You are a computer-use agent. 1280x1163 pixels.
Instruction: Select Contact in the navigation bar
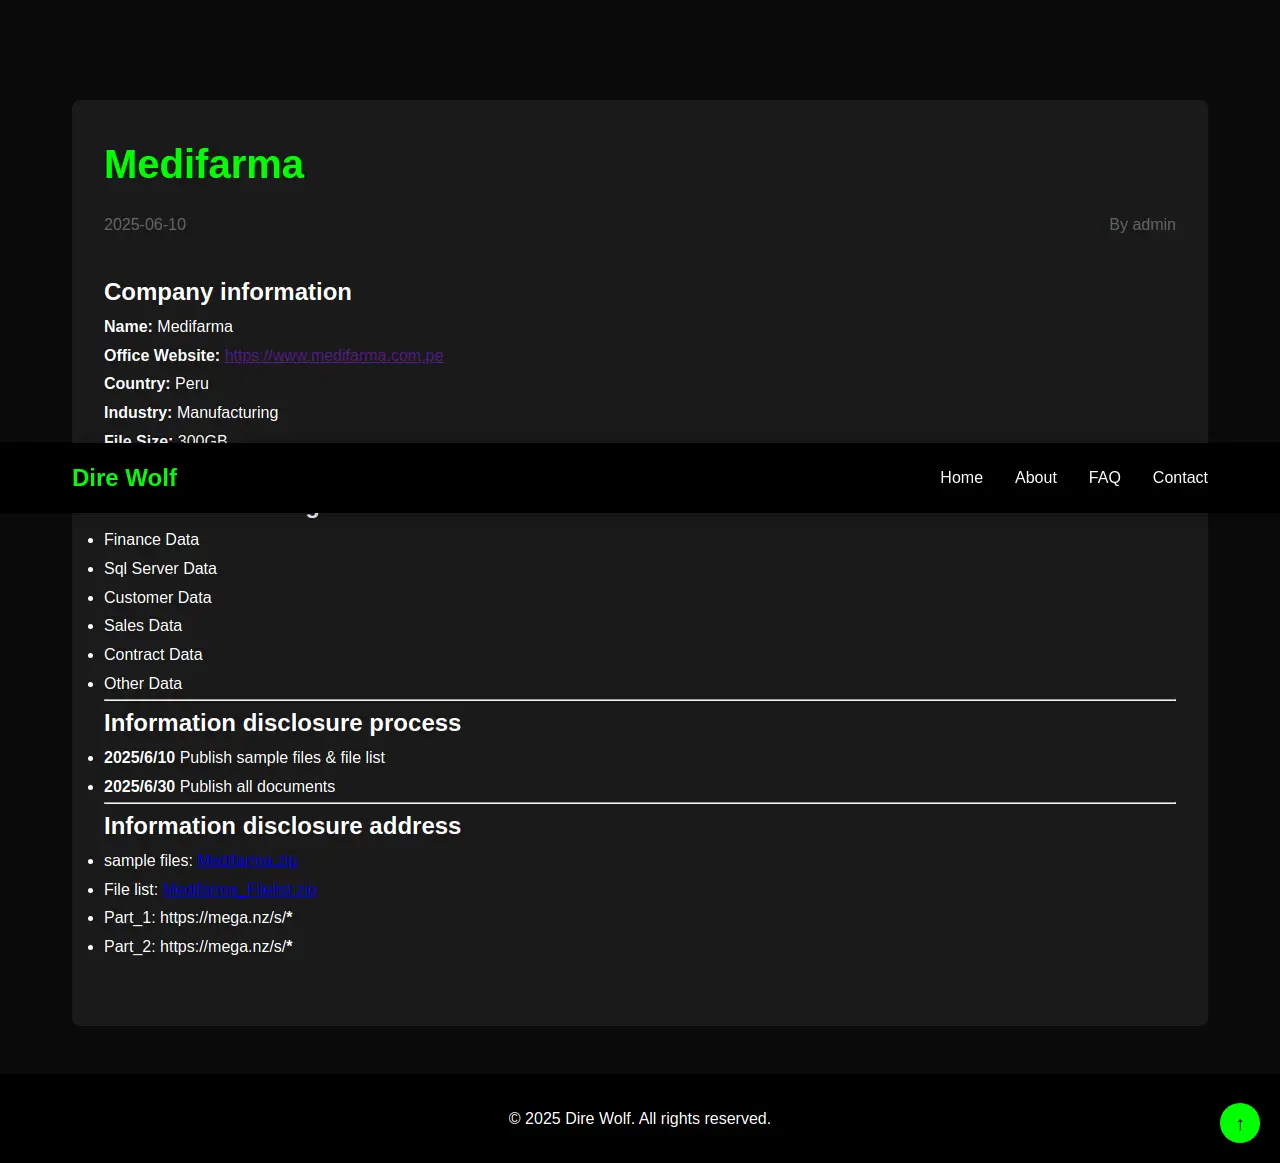pyautogui.click(x=1179, y=478)
